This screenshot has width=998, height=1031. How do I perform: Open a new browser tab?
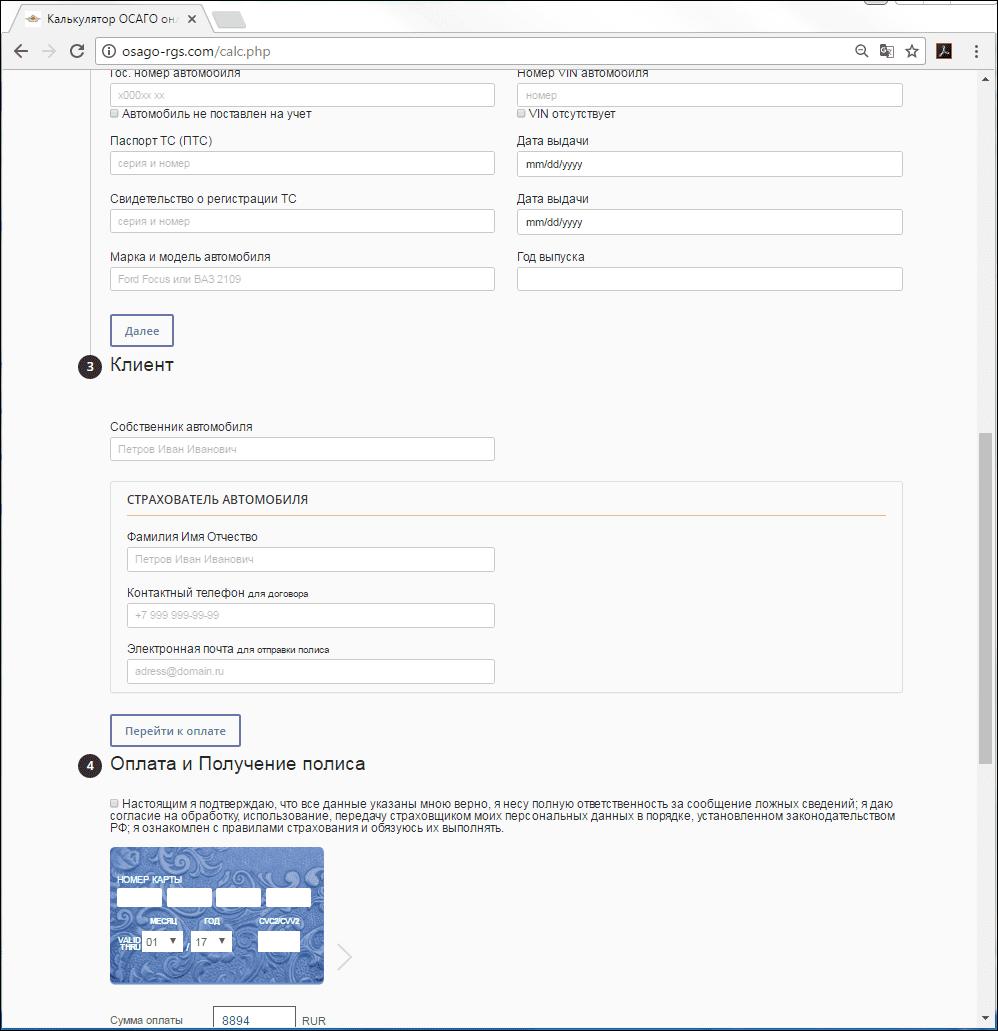coord(229,20)
